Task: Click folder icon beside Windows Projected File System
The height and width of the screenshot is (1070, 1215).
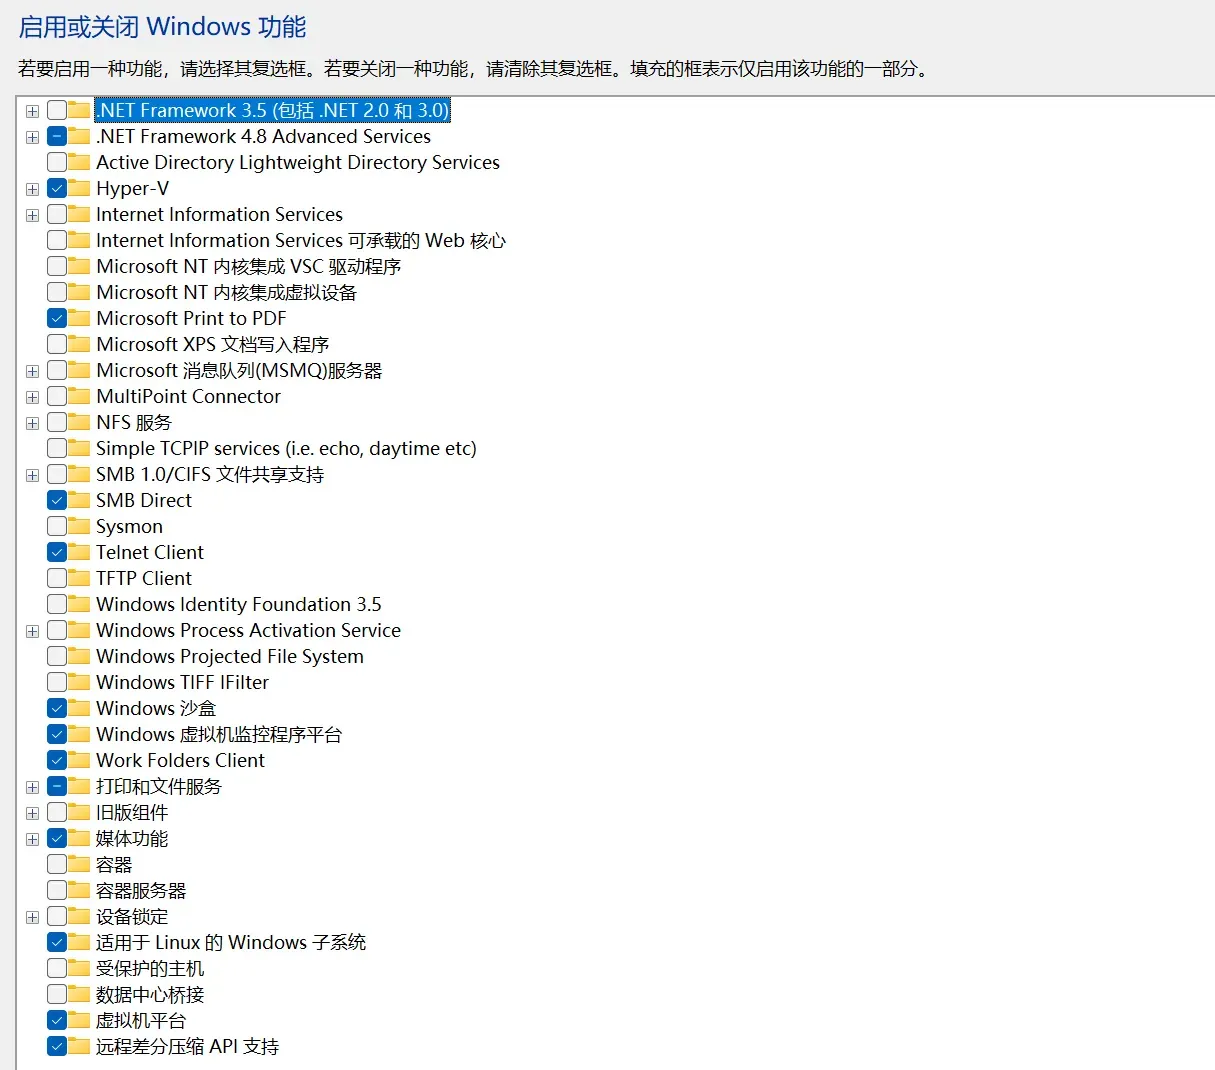Action: [x=79, y=656]
